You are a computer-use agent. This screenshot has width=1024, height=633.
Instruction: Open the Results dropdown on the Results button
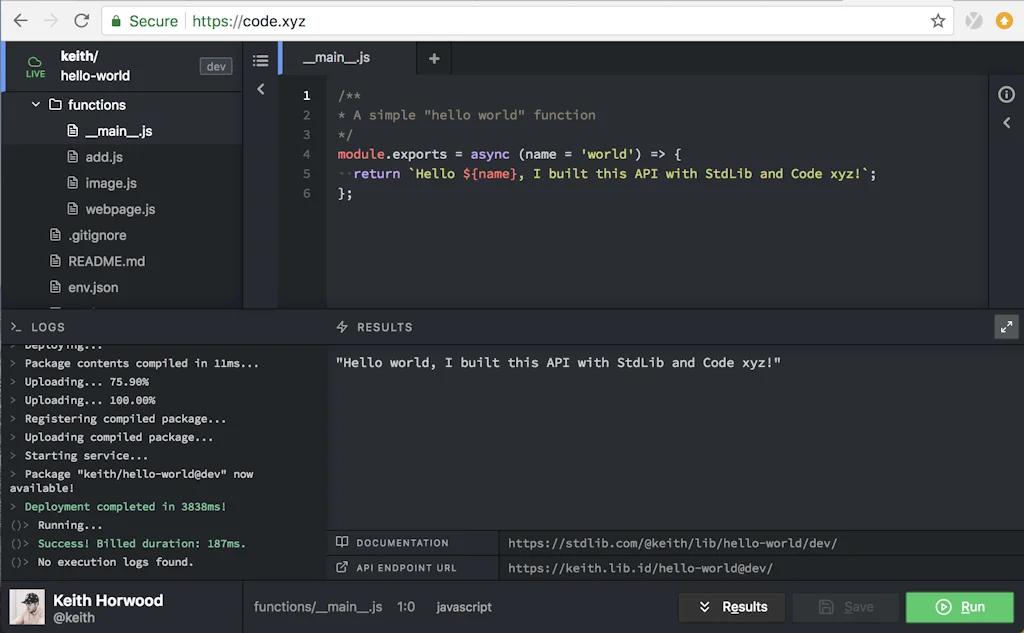point(706,607)
